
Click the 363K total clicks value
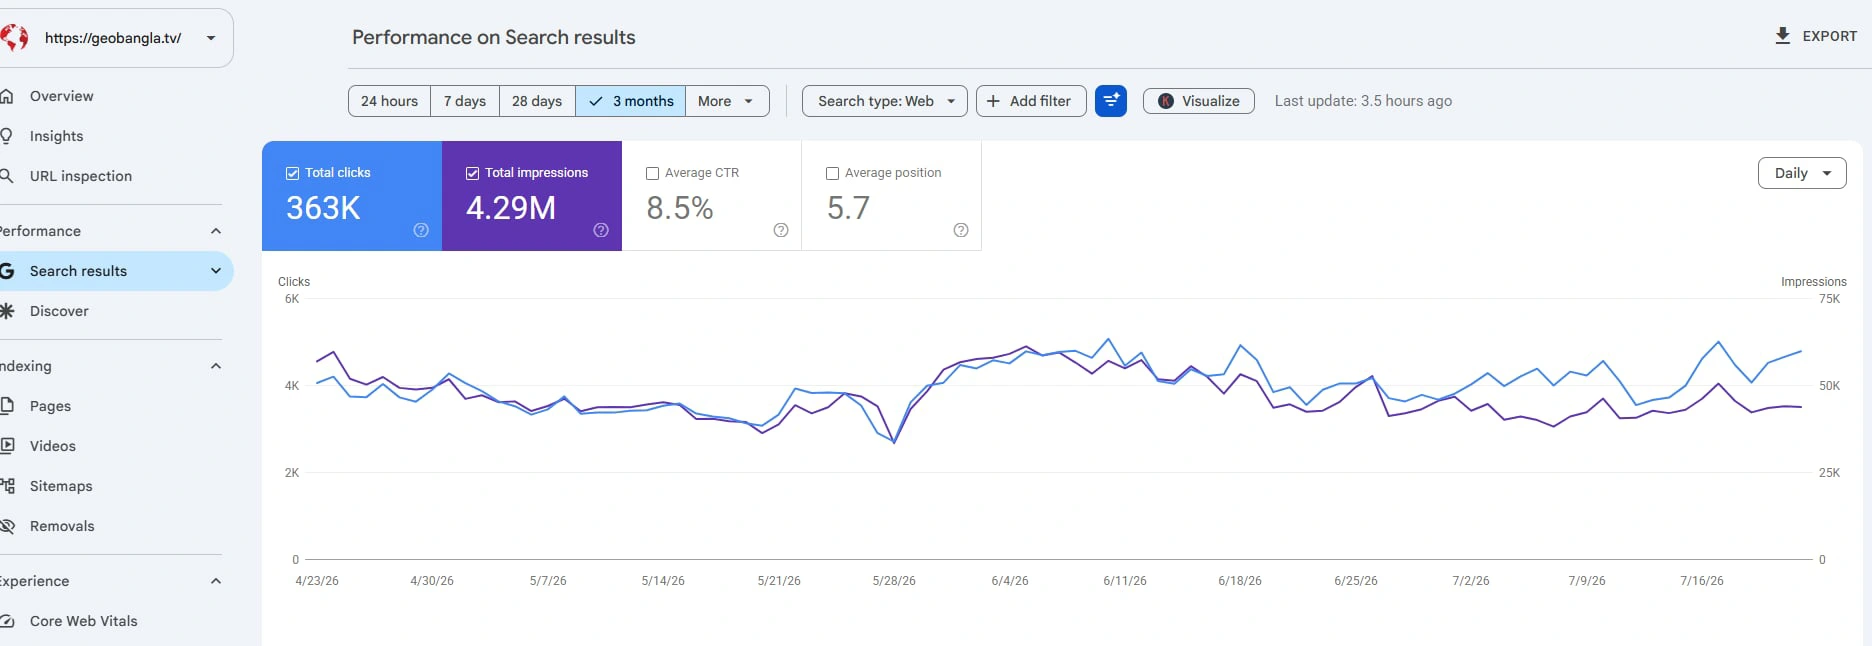tap(323, 208)
